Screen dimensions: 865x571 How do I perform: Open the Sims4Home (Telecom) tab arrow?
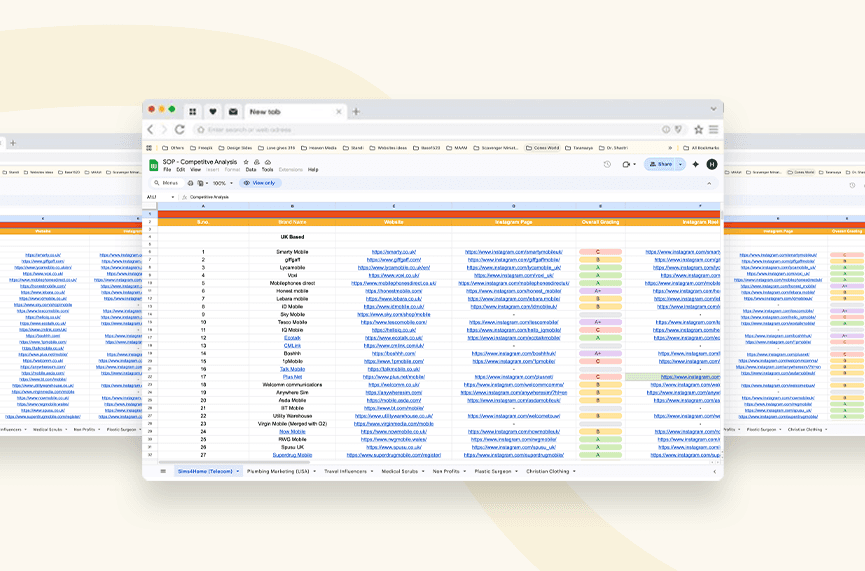[x=238, y=471]
